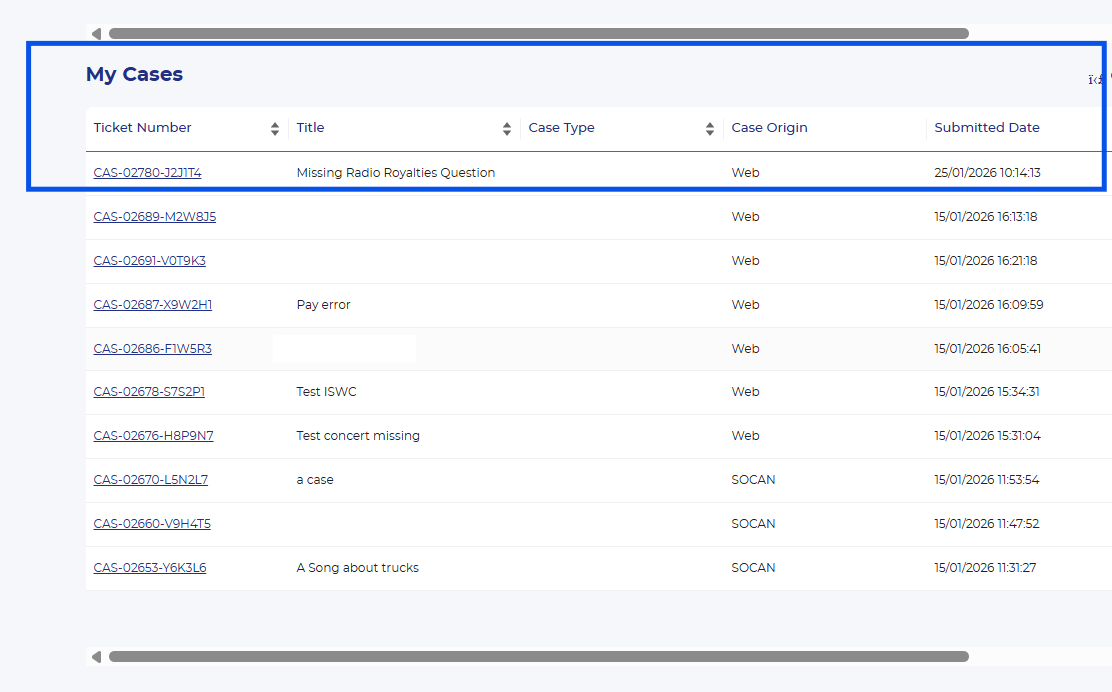Click the Submitted Date column header
The height and width of the screenshot is (692, 1112).
coord(986,128)
